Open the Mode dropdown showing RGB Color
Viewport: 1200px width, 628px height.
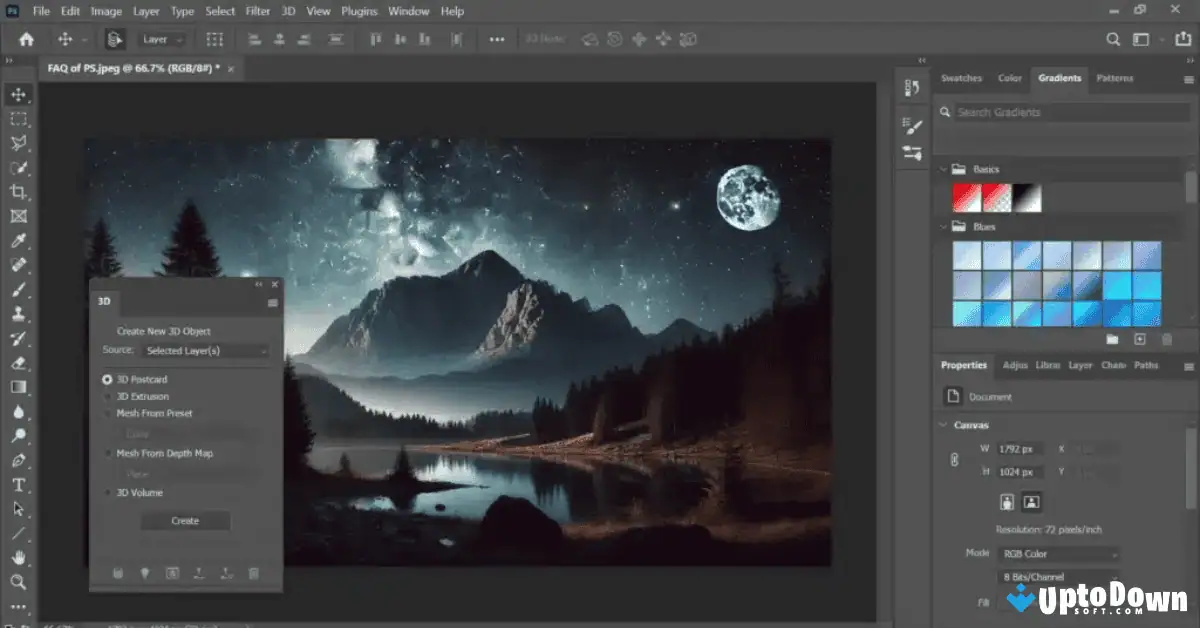pos(1057,552)
